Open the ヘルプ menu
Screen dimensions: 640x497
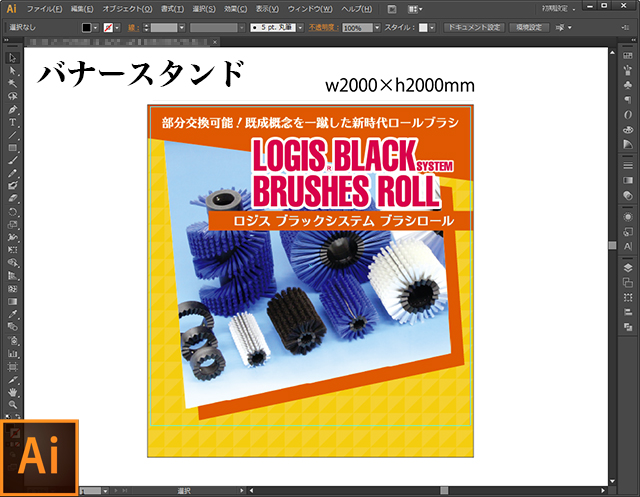pos(357,9)
